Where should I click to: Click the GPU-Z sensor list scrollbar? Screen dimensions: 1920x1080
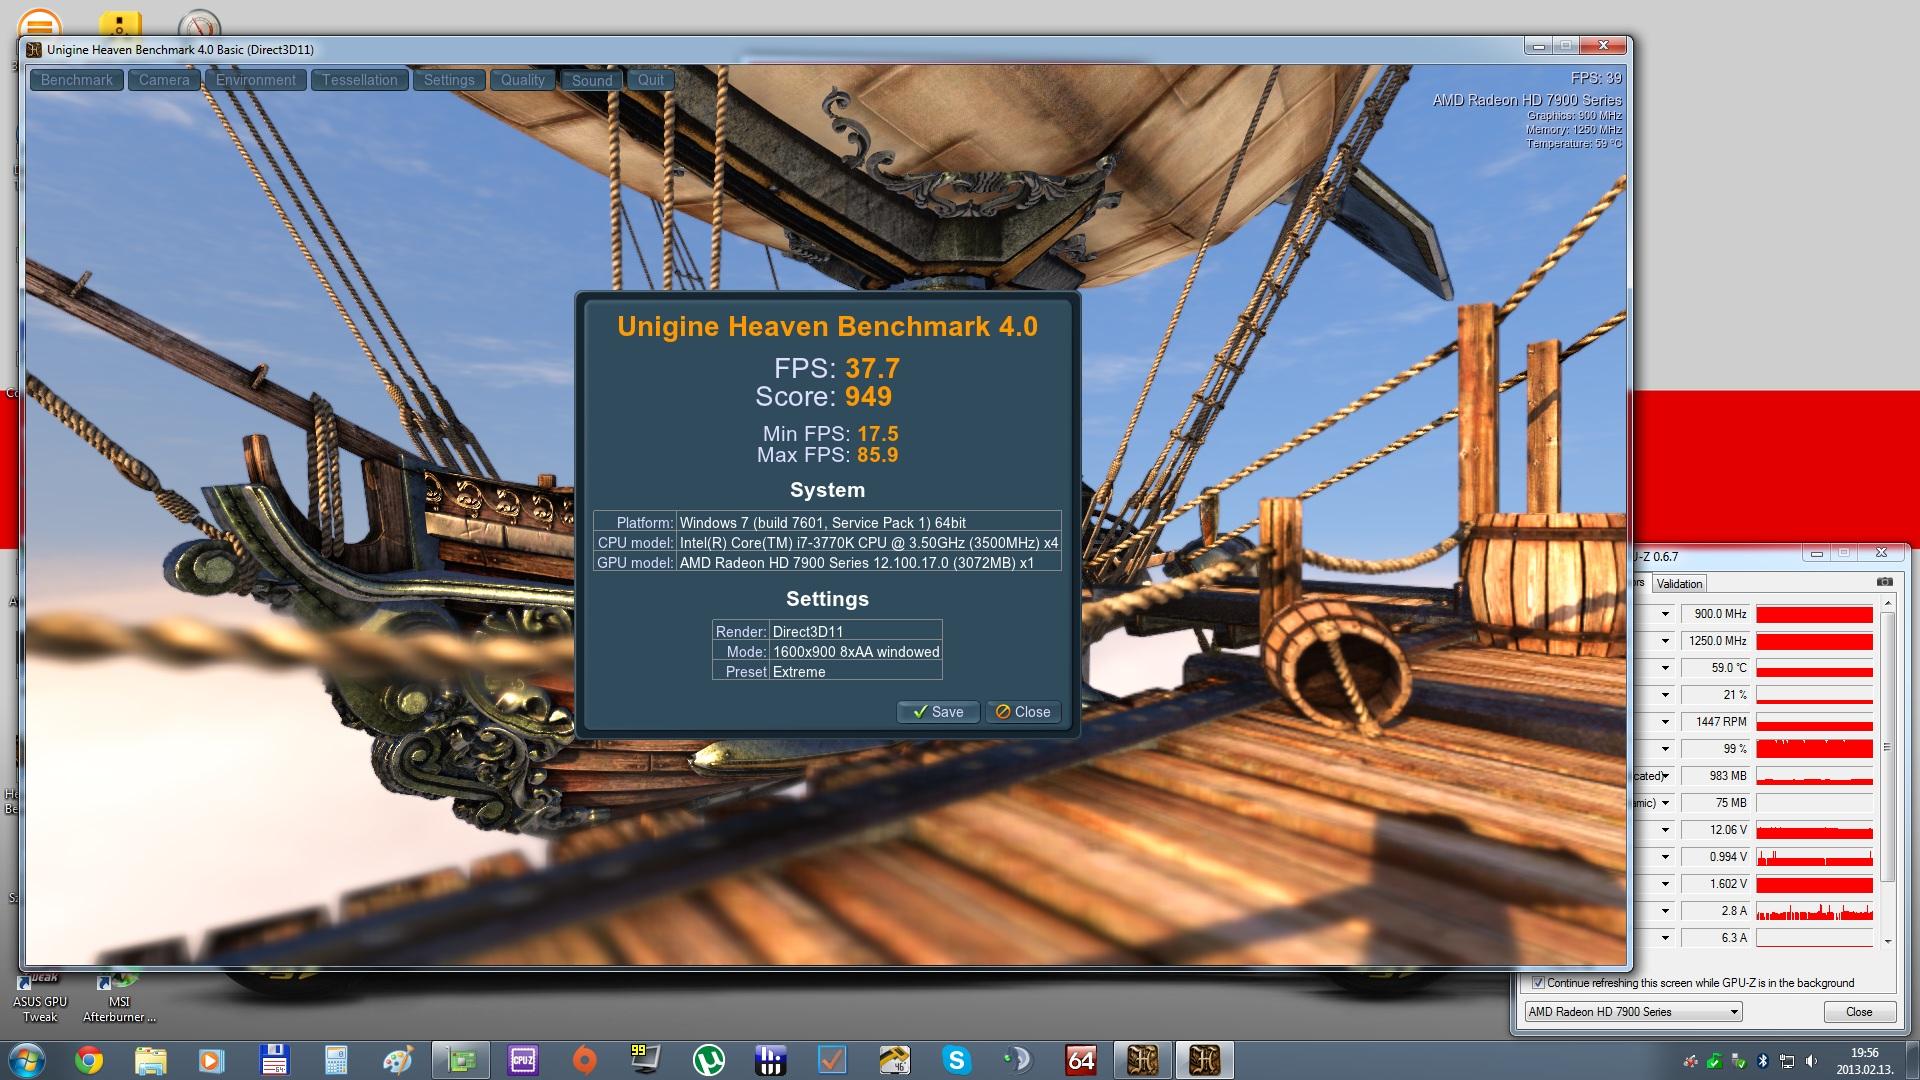pos(1888,746)
